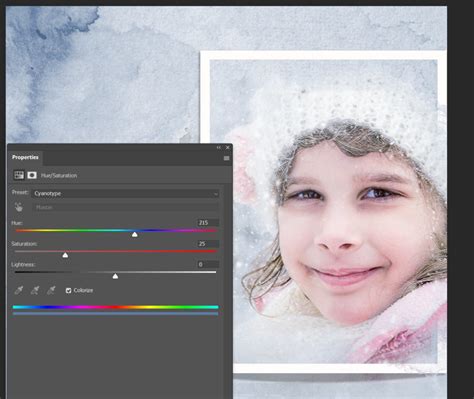Click the Lightness label
474x399 pixels.
pos(23,264)
